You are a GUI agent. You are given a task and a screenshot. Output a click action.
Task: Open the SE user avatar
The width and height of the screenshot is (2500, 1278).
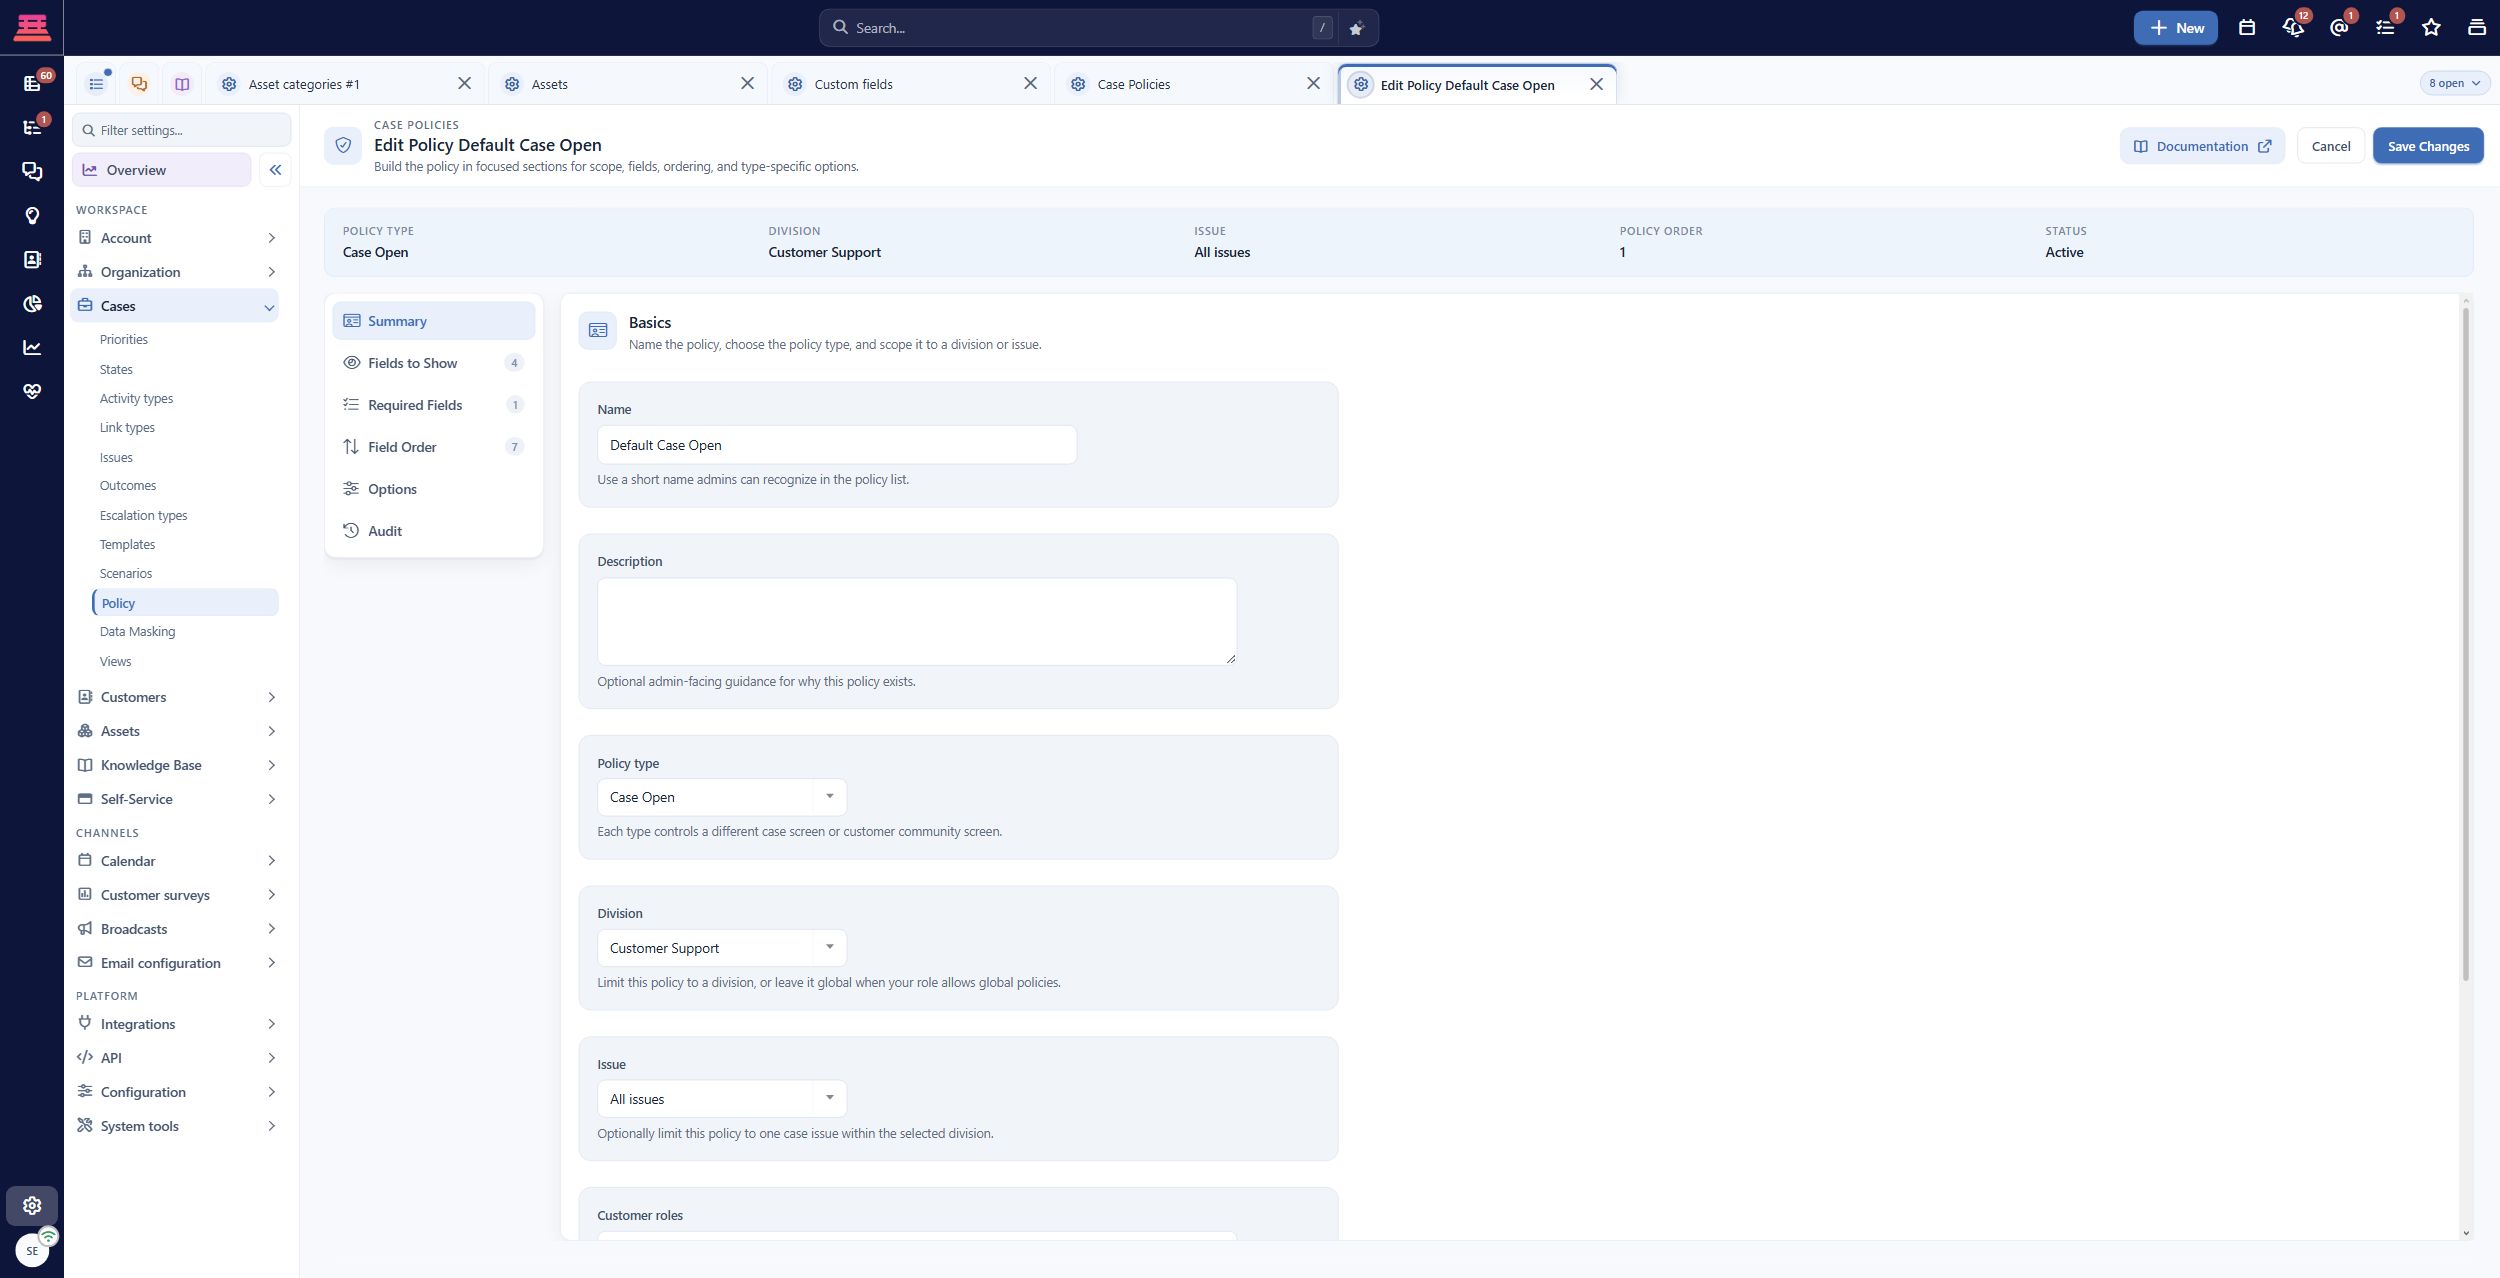point(32,1250)
